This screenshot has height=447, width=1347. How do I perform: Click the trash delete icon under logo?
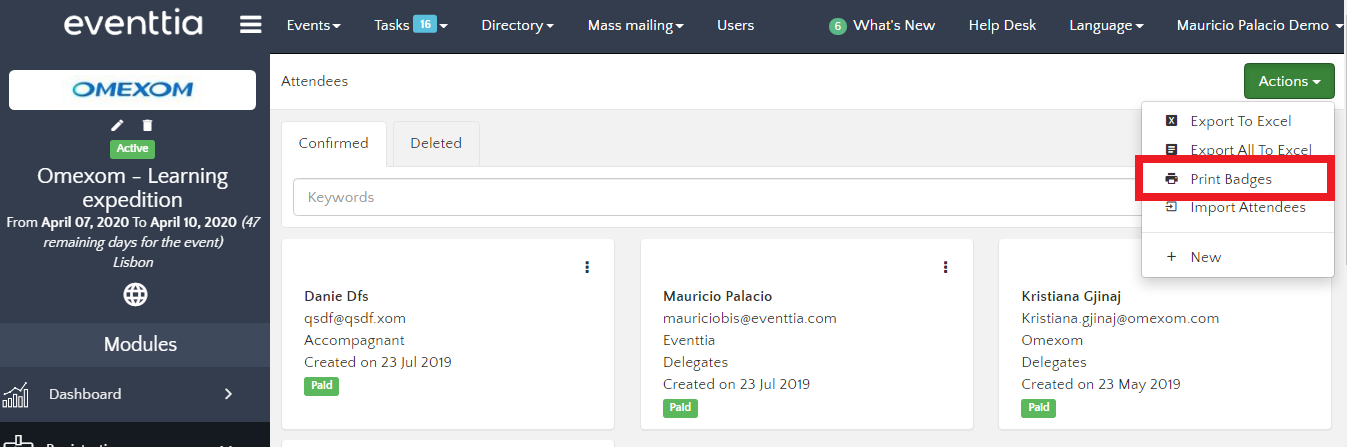(x=147, y=125)
